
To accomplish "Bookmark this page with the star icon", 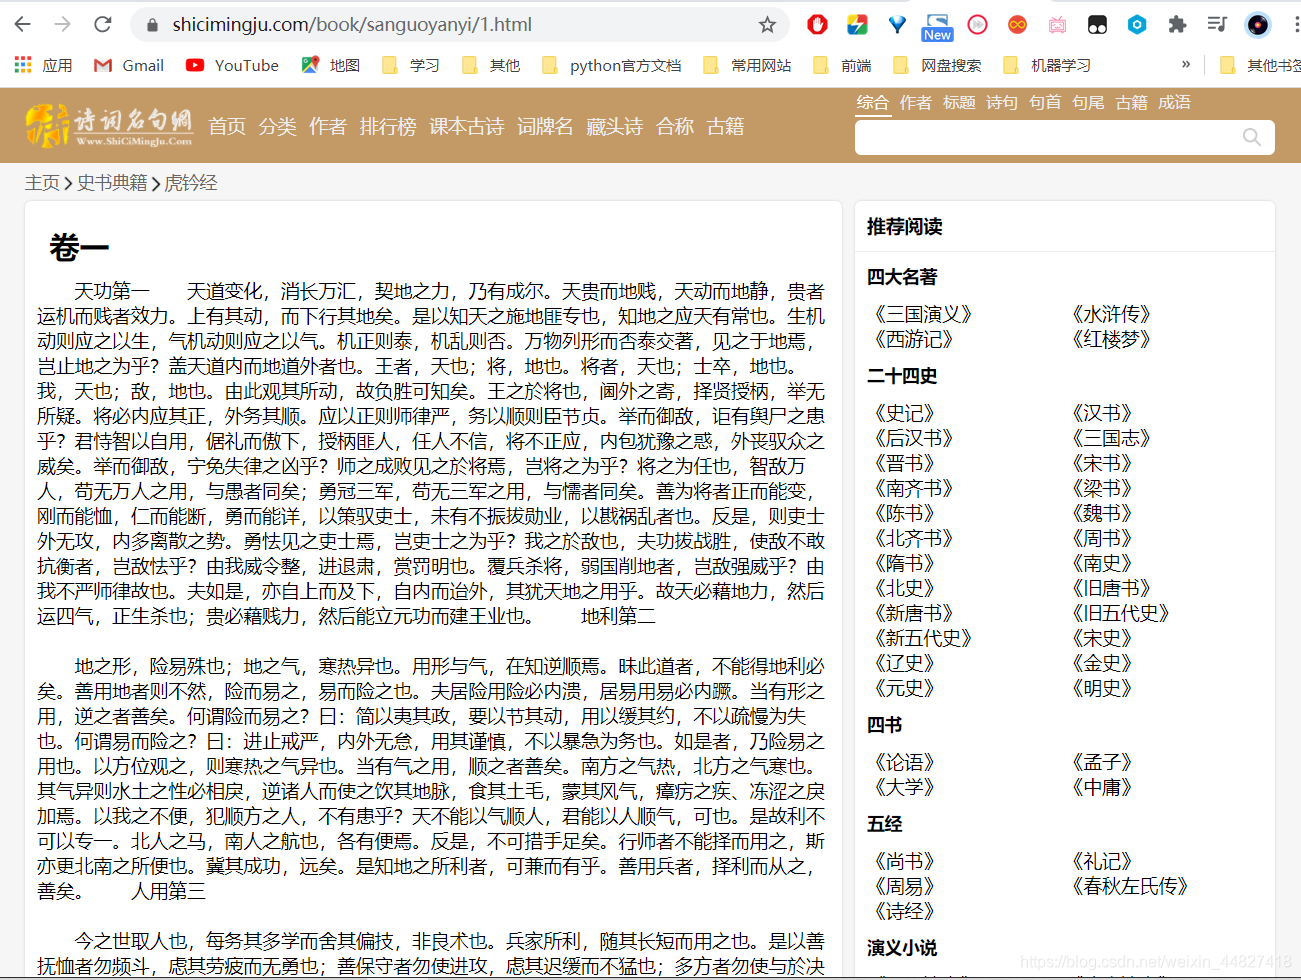I will (767, 24).
